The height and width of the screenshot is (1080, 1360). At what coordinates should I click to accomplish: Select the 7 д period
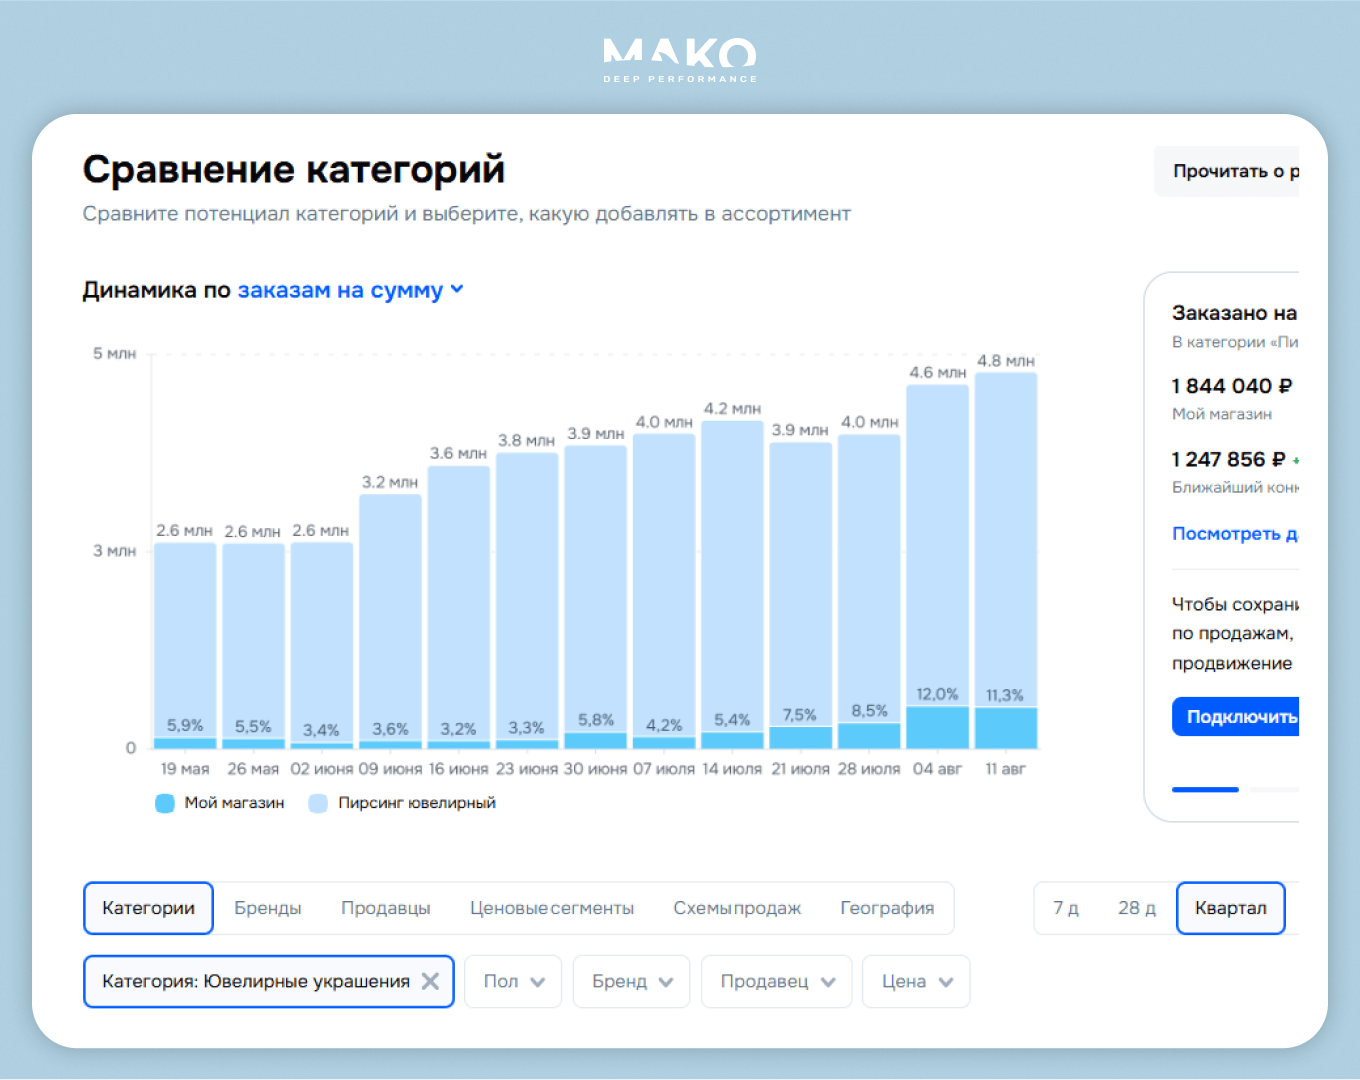(x=1066, y=908)
